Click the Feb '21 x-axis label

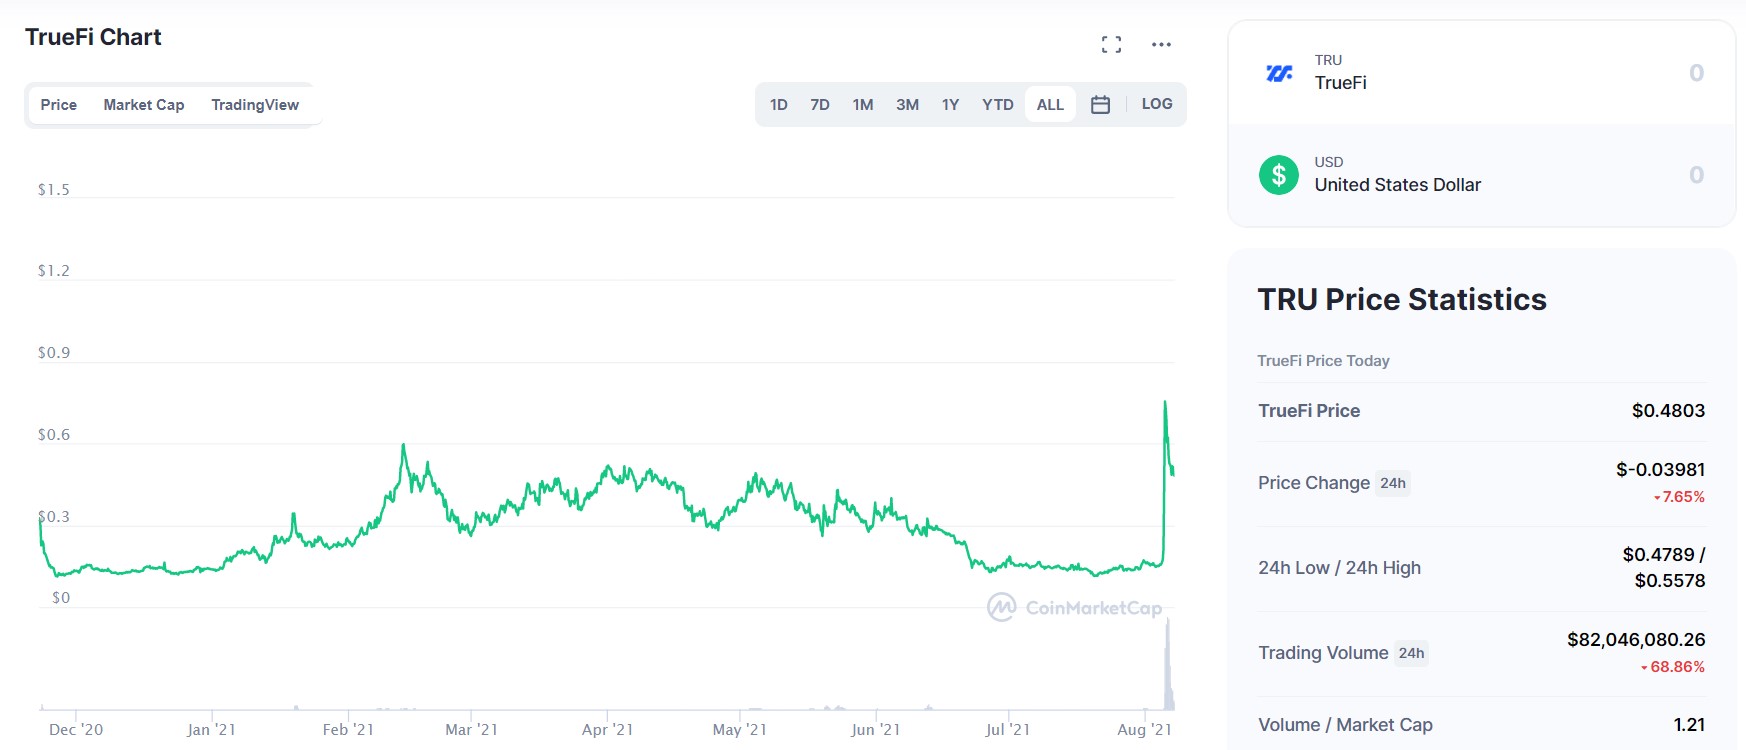click(348, 729)
